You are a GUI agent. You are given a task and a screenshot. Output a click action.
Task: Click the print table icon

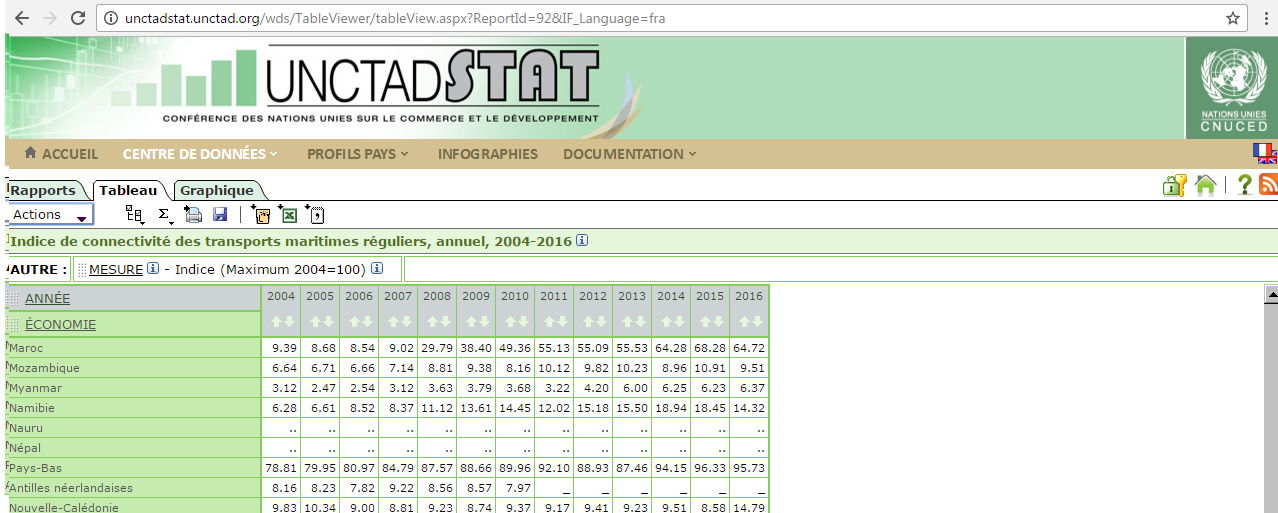pyautogui.click(x=194, y=214)
